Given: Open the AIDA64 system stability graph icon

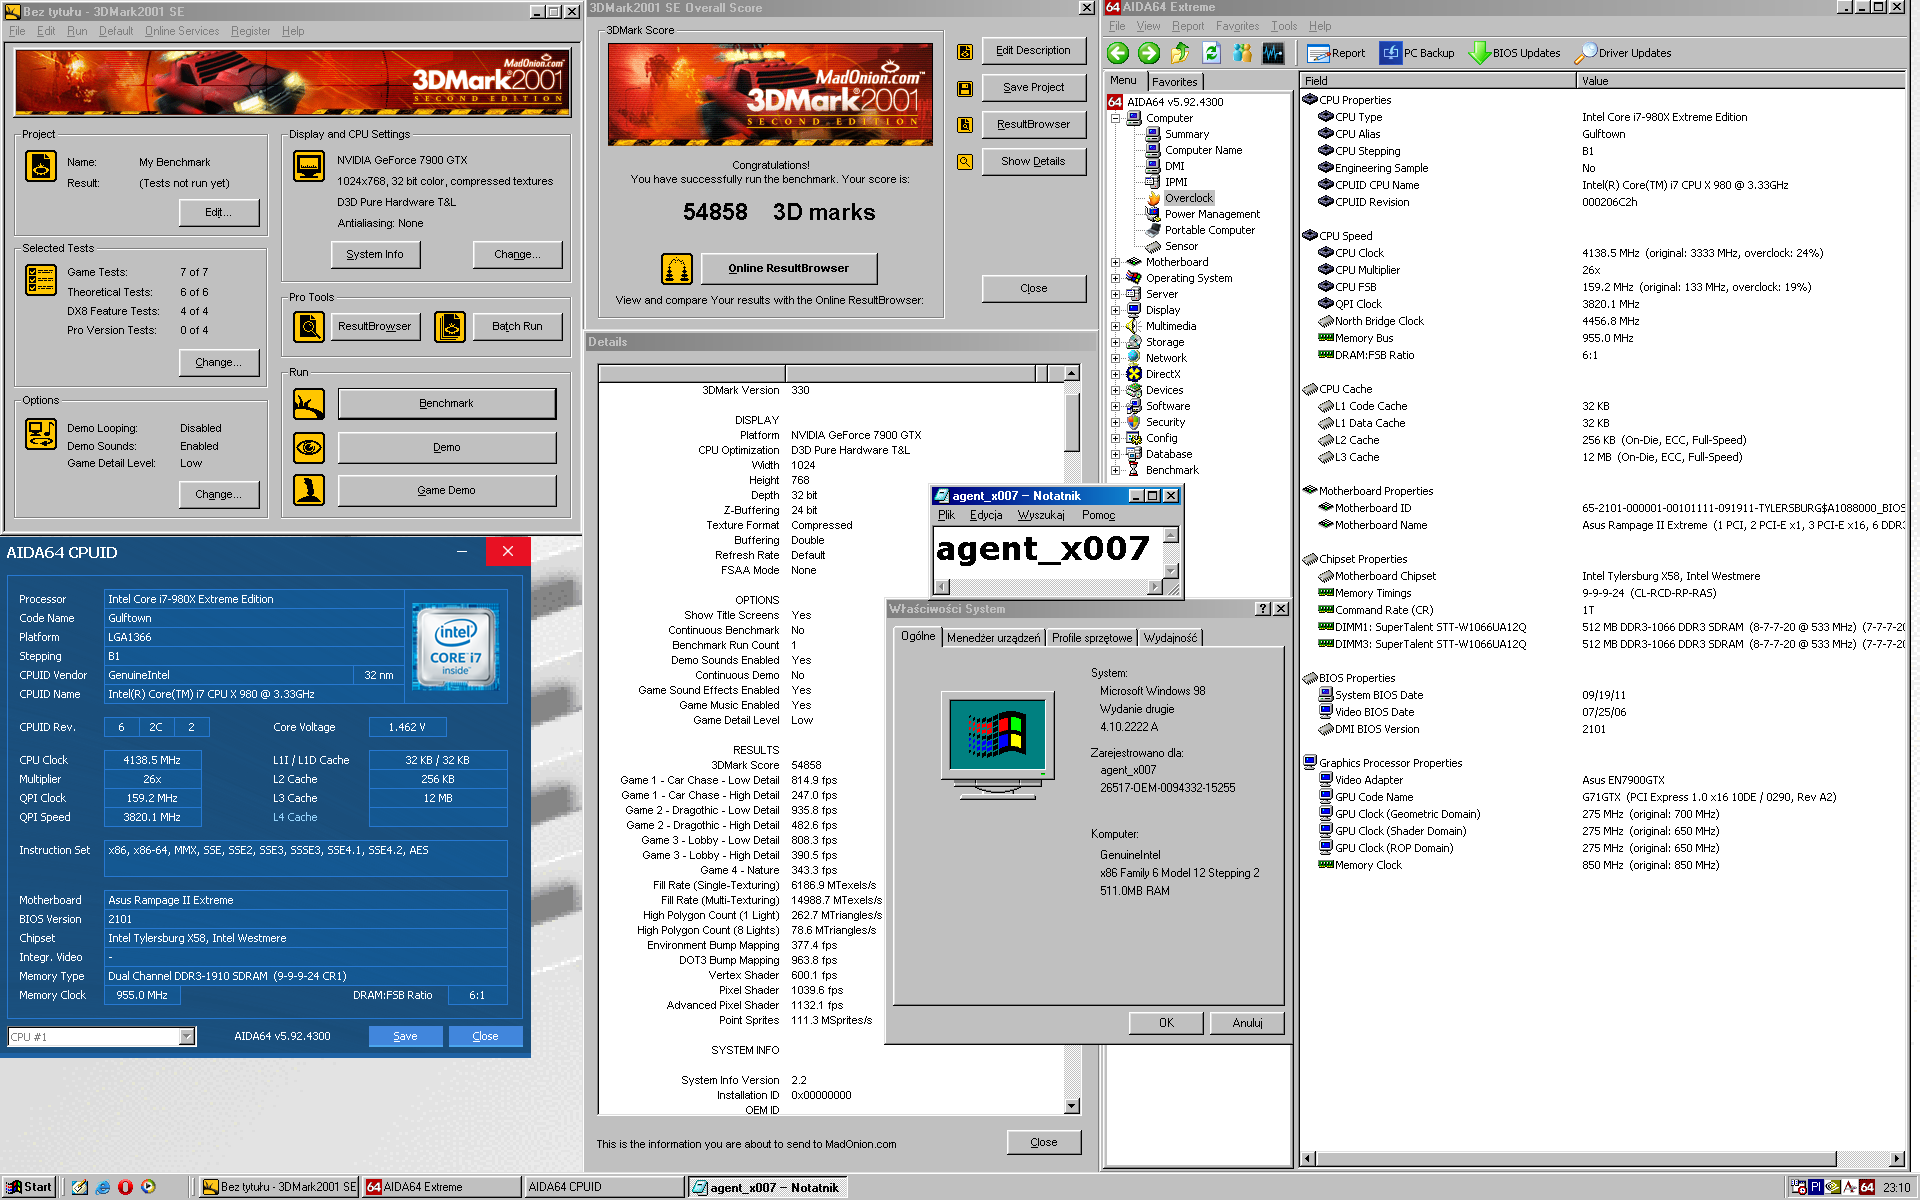Looking at the screenshot, I should tap(1273, 53).
